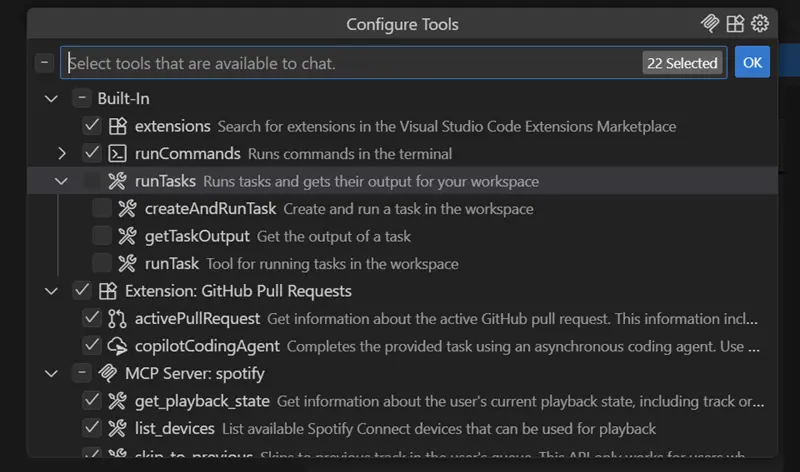Enable the runTasks checkbox
Viewport: 800px width, 472px height.
click(x=92, y=181)
